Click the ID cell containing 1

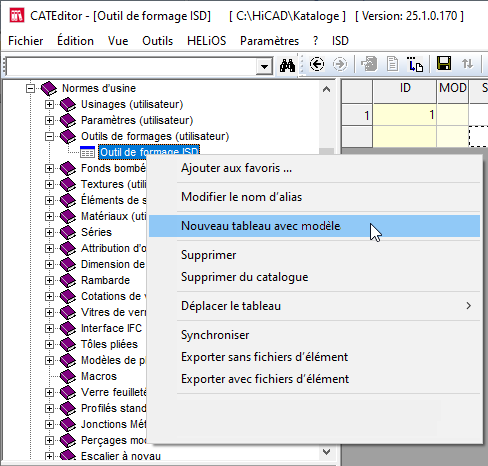(405, 115)
